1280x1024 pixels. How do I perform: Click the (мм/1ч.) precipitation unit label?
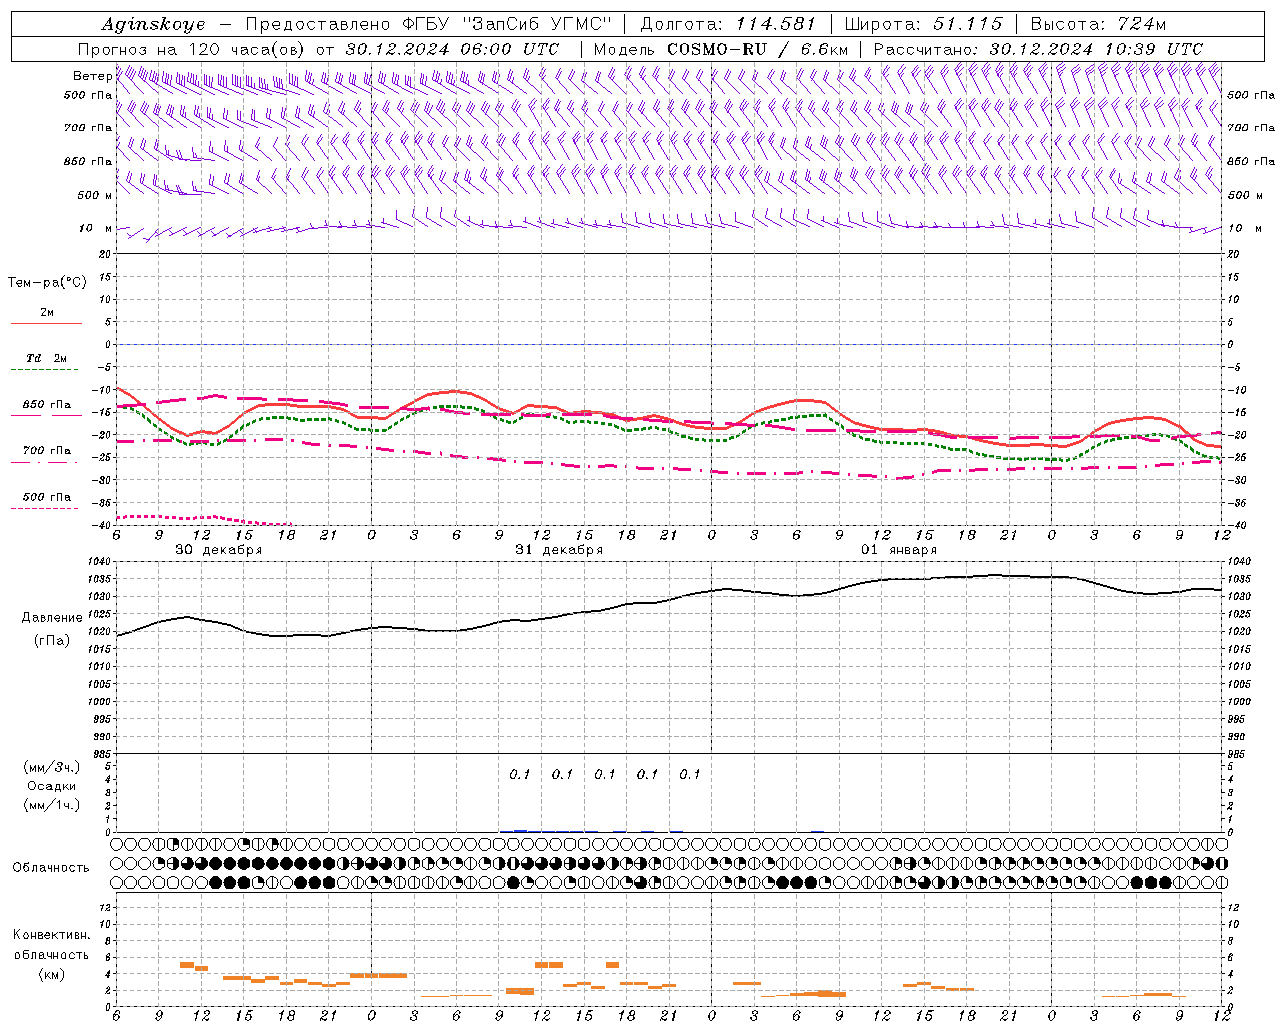(x=52, y=805)
